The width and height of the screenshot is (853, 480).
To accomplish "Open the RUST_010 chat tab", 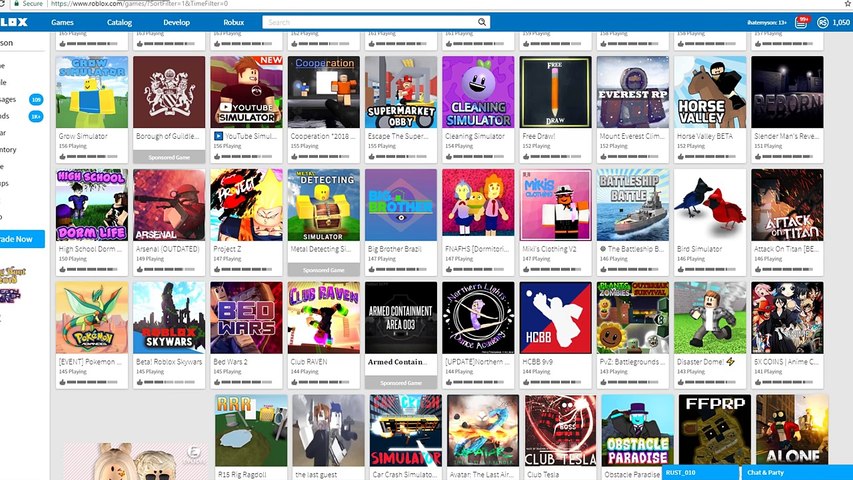I will pyautogui.click(x=700, y=472).
